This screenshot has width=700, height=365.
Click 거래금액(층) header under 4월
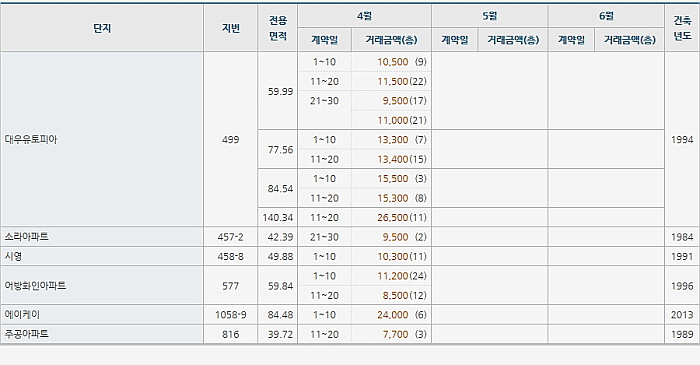(x=391, y=40)
